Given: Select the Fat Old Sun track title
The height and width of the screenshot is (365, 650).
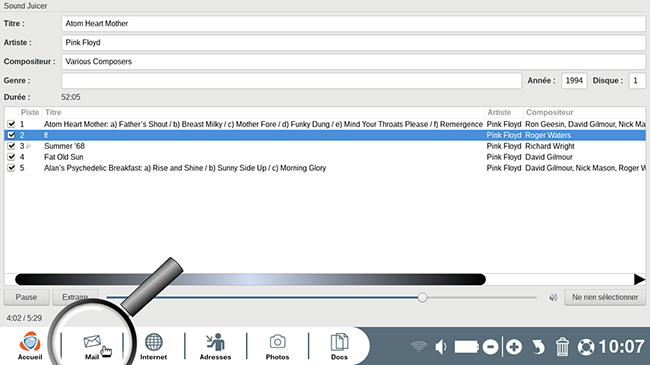Looking at the screenshot, I should (x=63, y=157).
